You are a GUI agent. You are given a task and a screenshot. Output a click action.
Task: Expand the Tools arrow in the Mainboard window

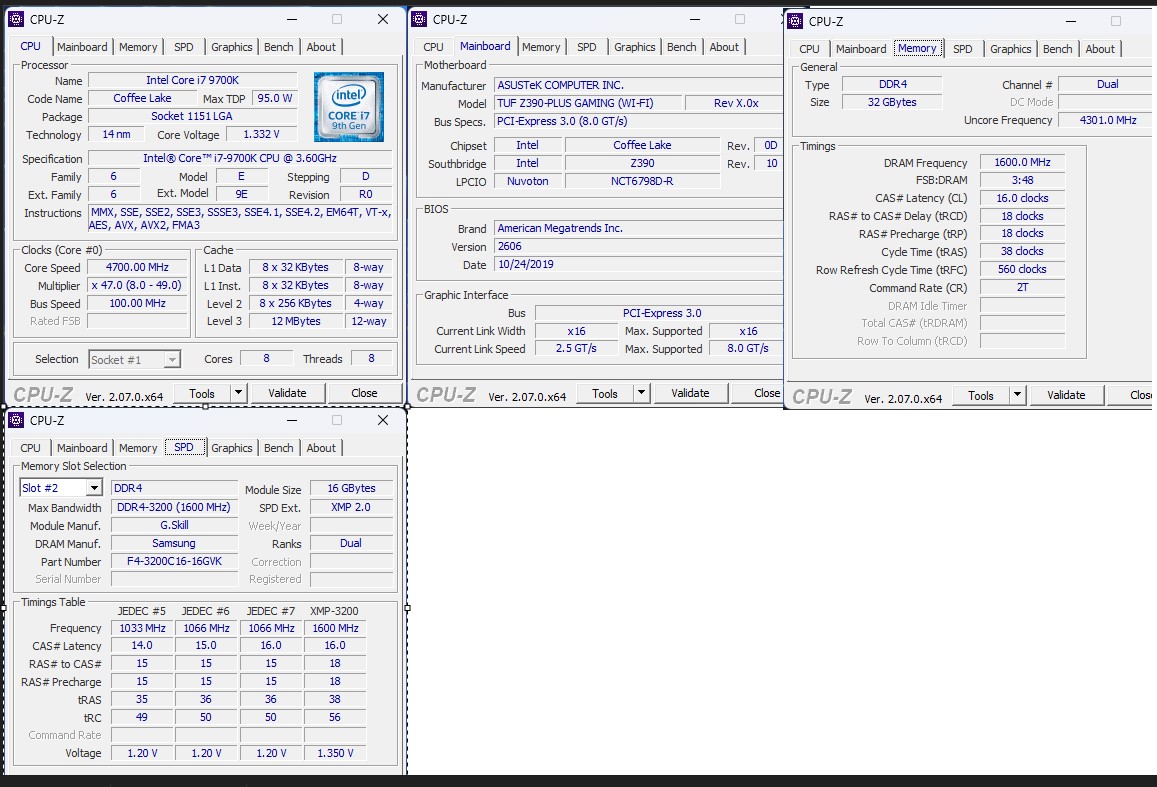click(x=641, y=393)
